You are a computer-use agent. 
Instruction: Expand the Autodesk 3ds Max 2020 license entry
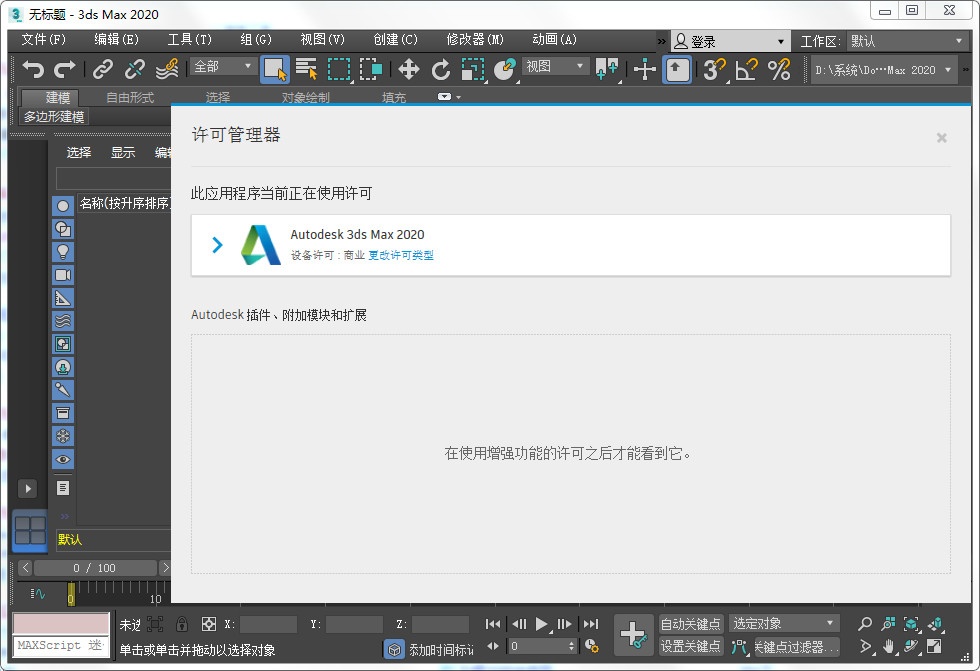click(x=218, y=245)
